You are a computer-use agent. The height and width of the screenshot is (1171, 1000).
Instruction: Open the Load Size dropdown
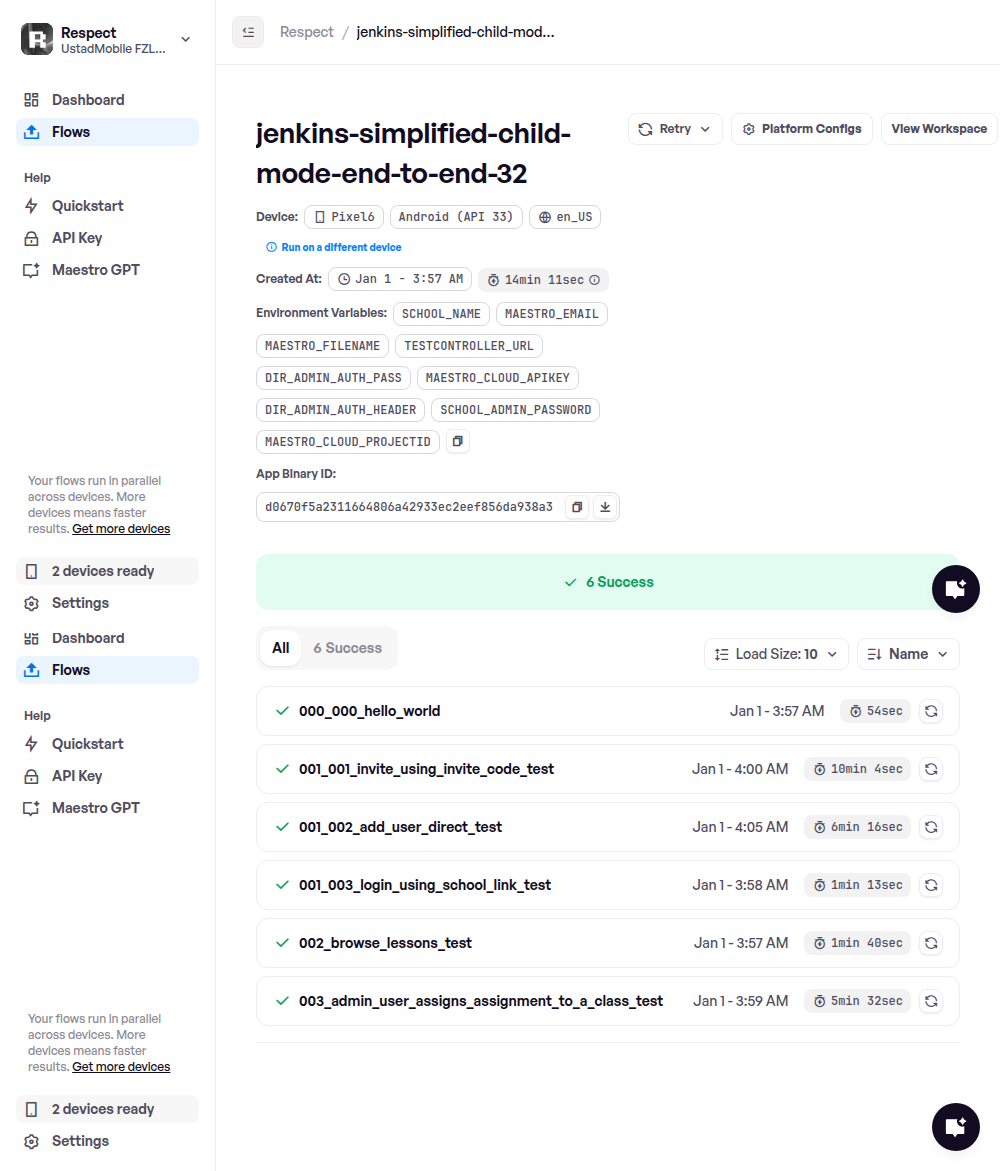(x=776, y=654)
